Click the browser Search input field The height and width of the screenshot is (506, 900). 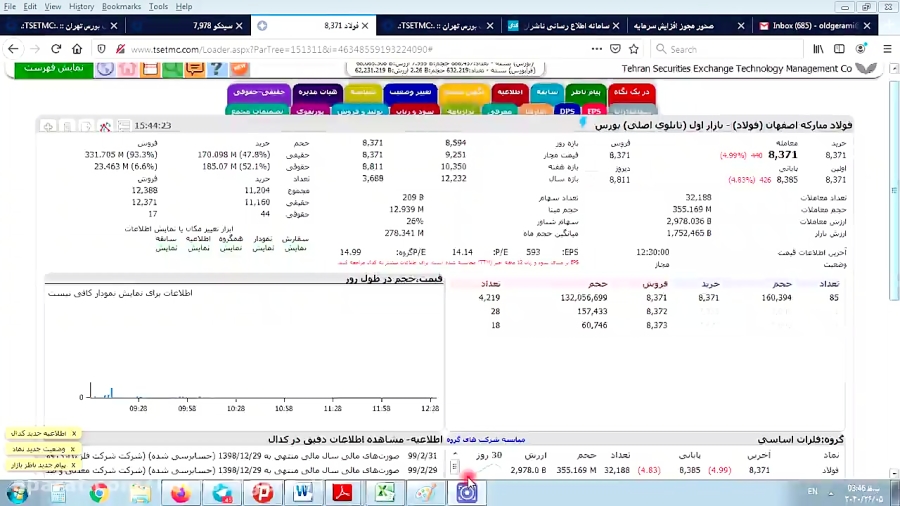click(720, 48)
